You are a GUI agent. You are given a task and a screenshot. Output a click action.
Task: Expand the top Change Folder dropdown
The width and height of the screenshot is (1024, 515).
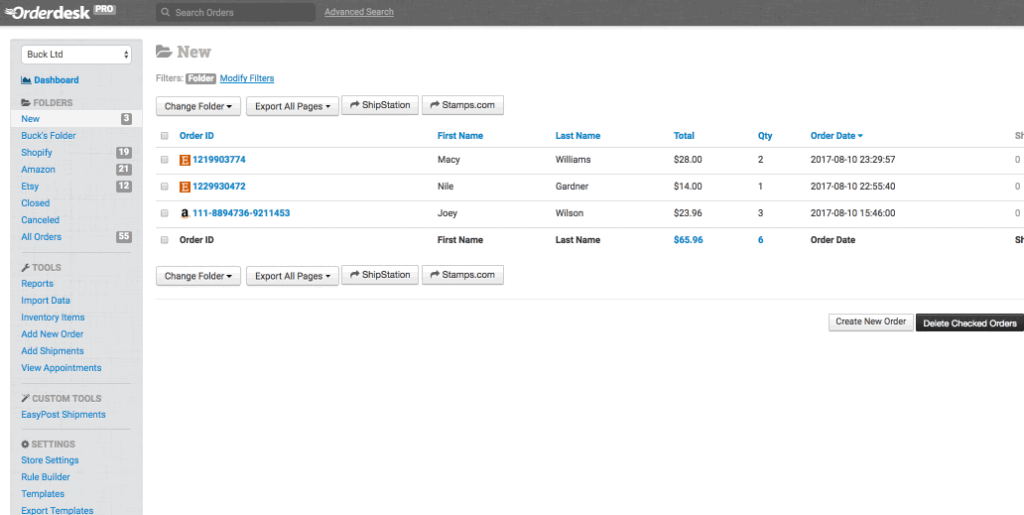(198, 106)
